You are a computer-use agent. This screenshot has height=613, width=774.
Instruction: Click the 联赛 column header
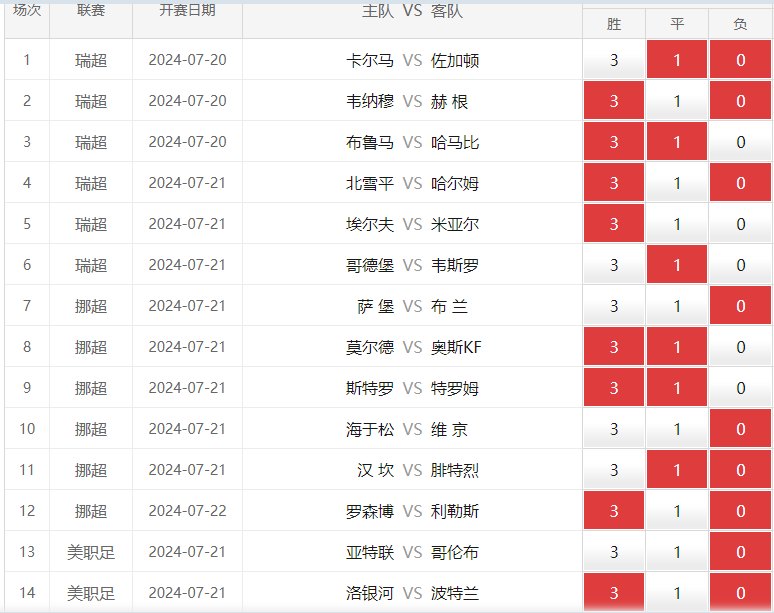pos(91,10)
